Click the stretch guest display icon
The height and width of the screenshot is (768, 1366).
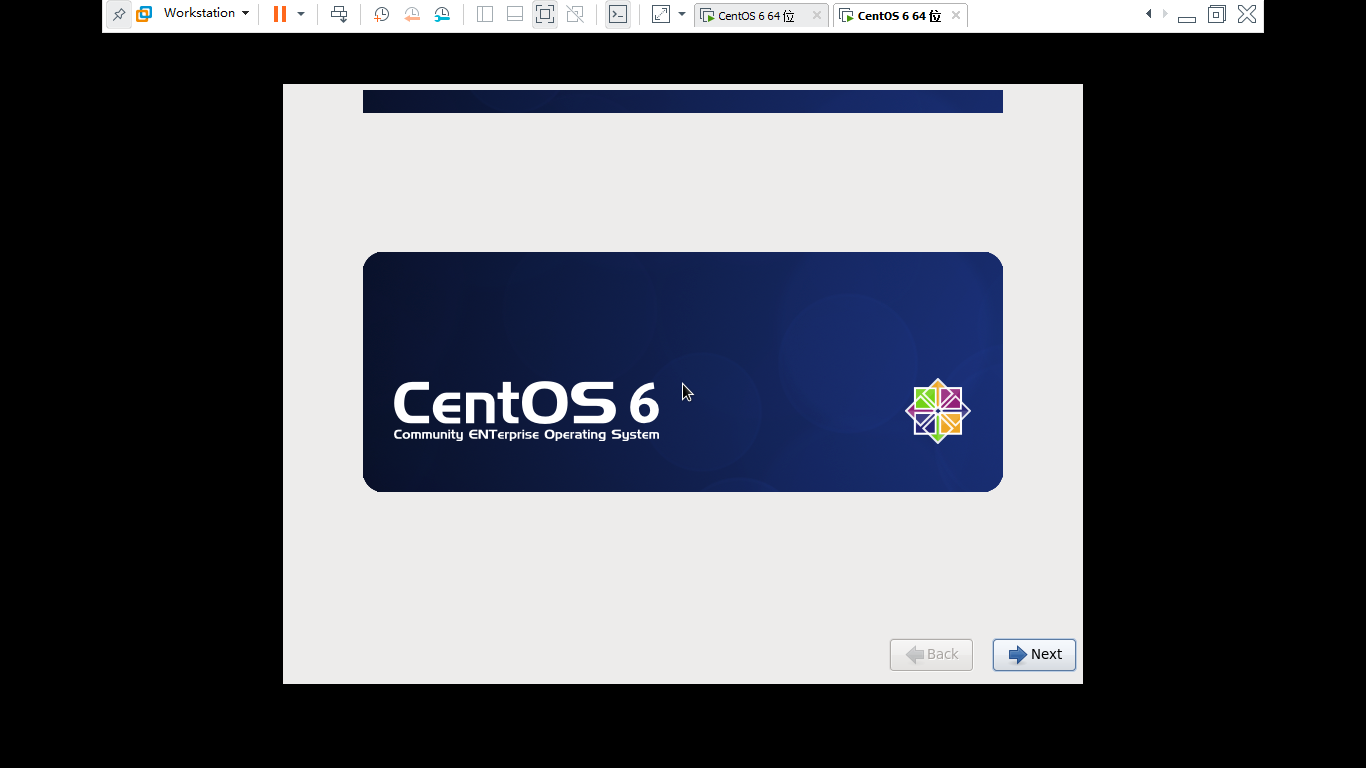click(661, 14)
